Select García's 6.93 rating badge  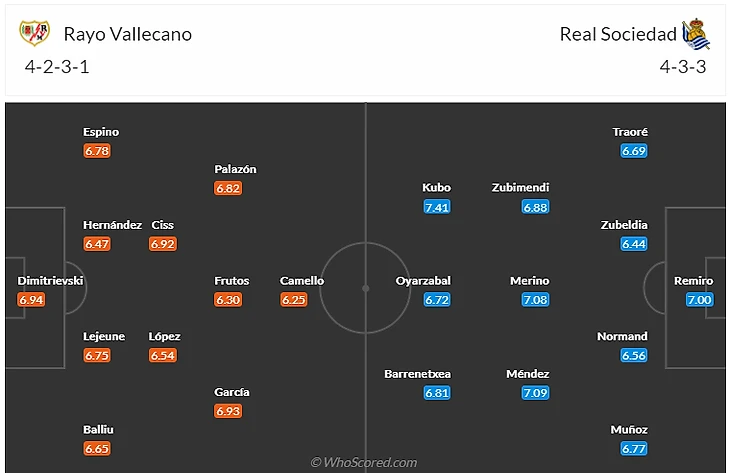click(x=228, y=411)
